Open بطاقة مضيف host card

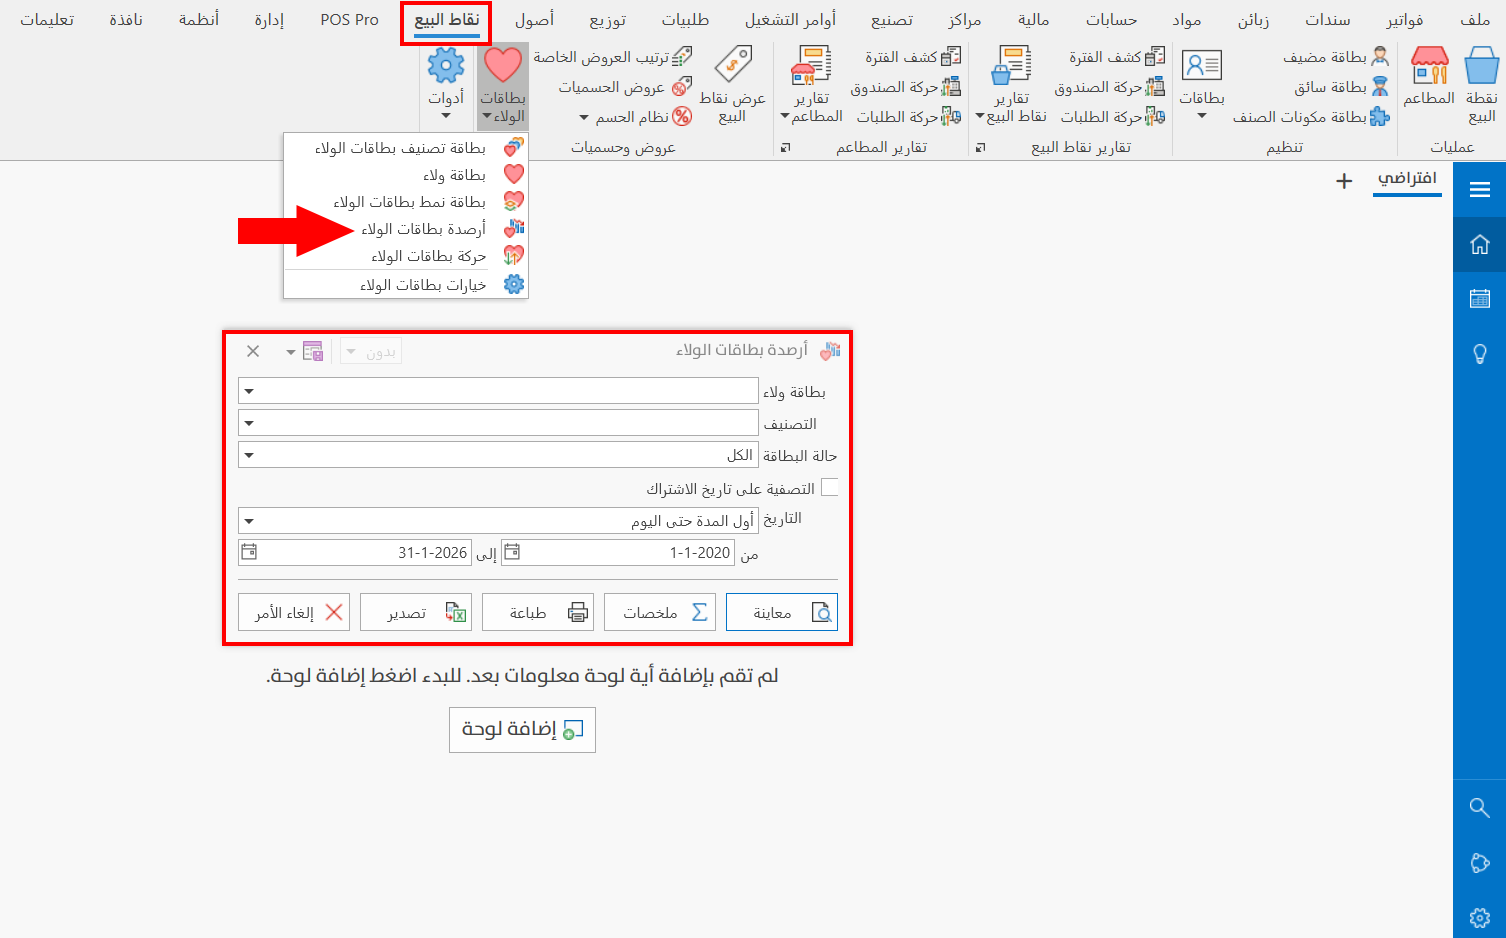pyautogui.click(x=1336, y=57)
